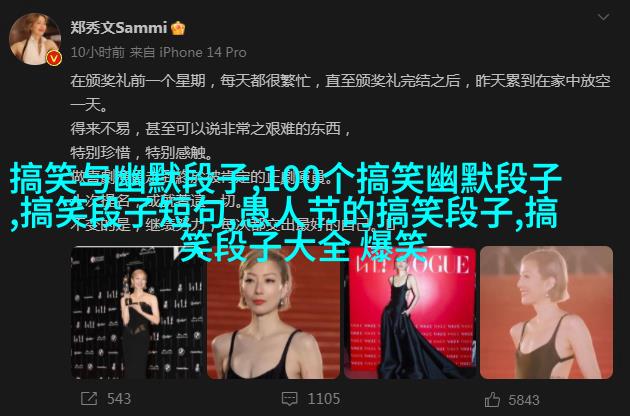The image size is (630, 416).
Task: Open the 郑秀文Sammi username link
Action: point(119,28)
